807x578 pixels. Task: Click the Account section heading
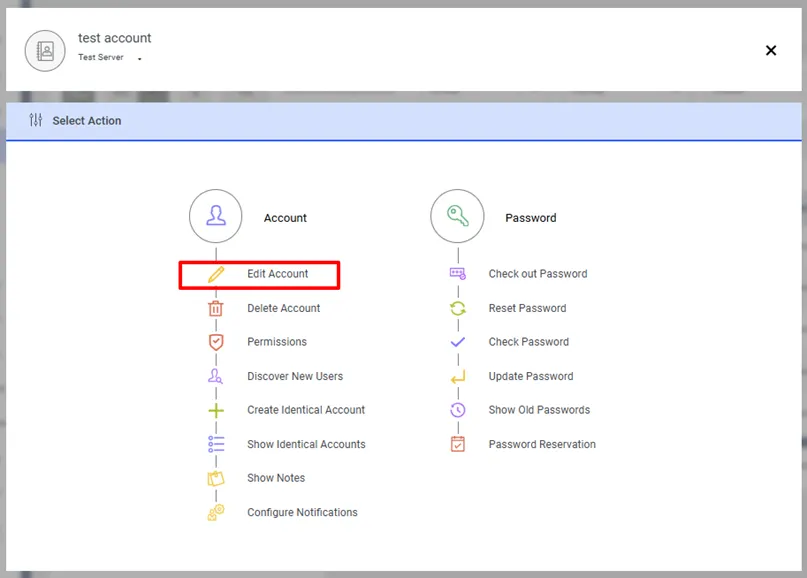click(x=285, y=218)
